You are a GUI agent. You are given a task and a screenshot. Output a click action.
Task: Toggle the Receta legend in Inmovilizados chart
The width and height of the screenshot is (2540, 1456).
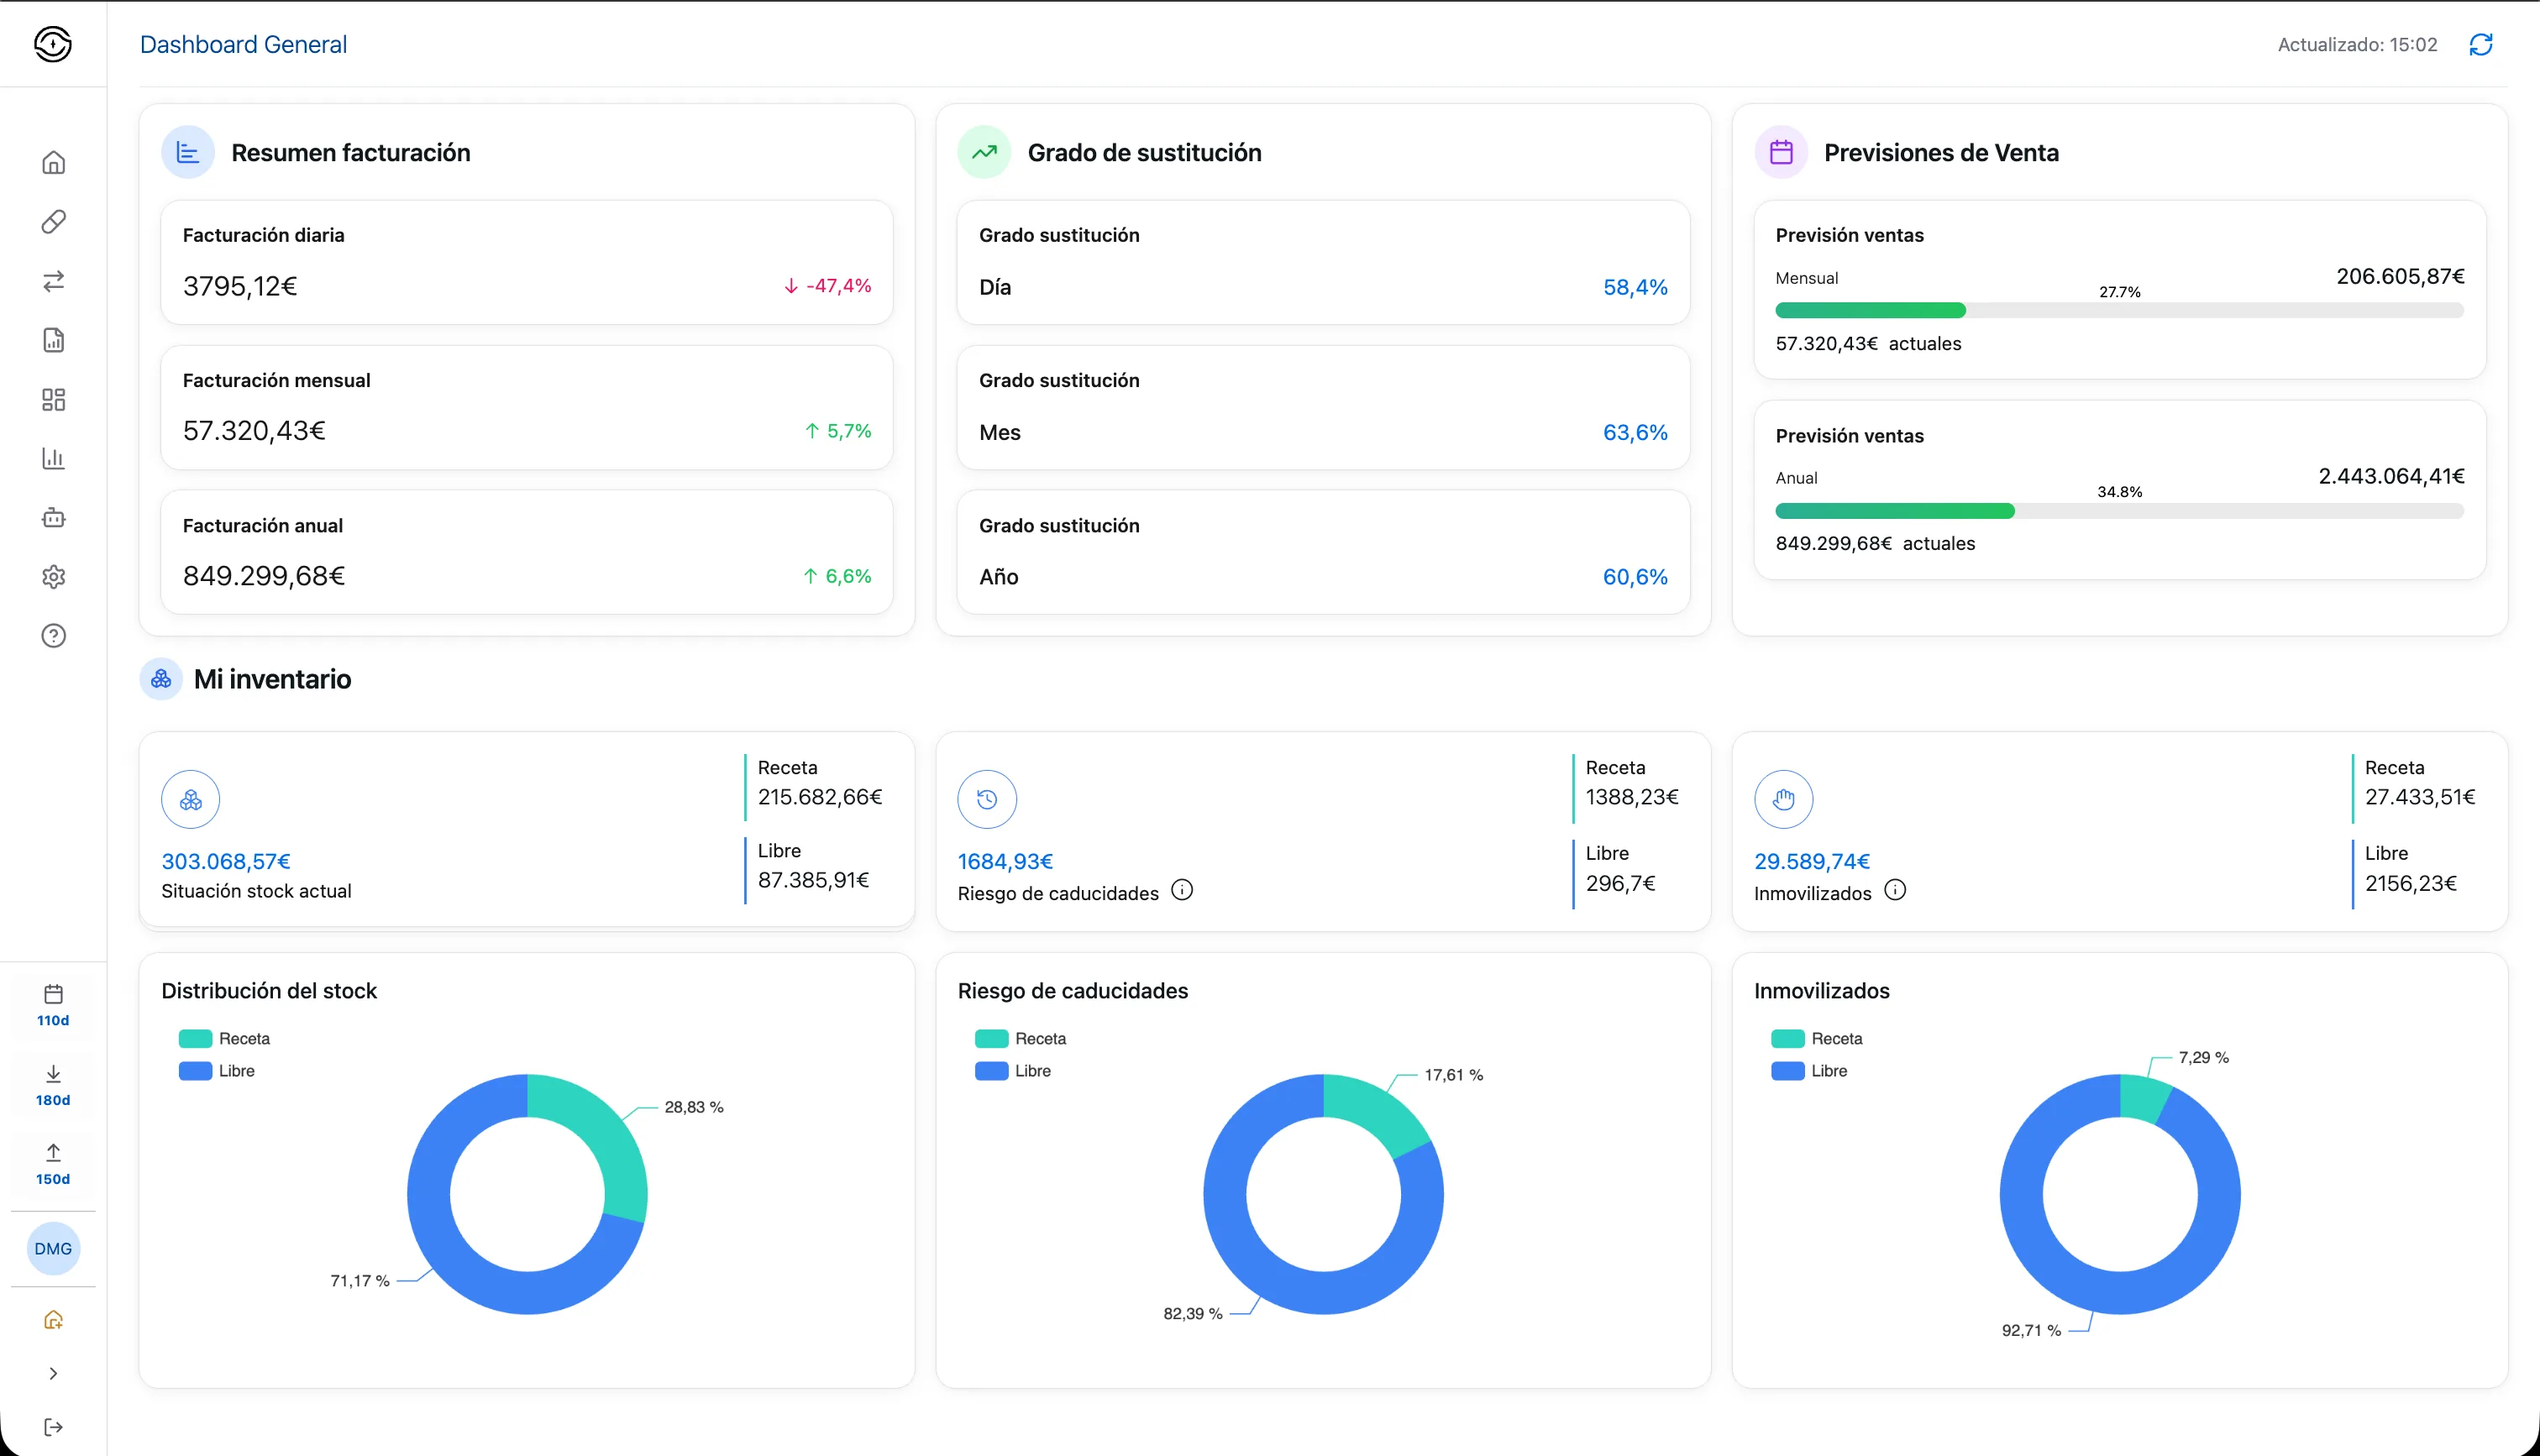pyautogui.click(x=1817, y=1039)
